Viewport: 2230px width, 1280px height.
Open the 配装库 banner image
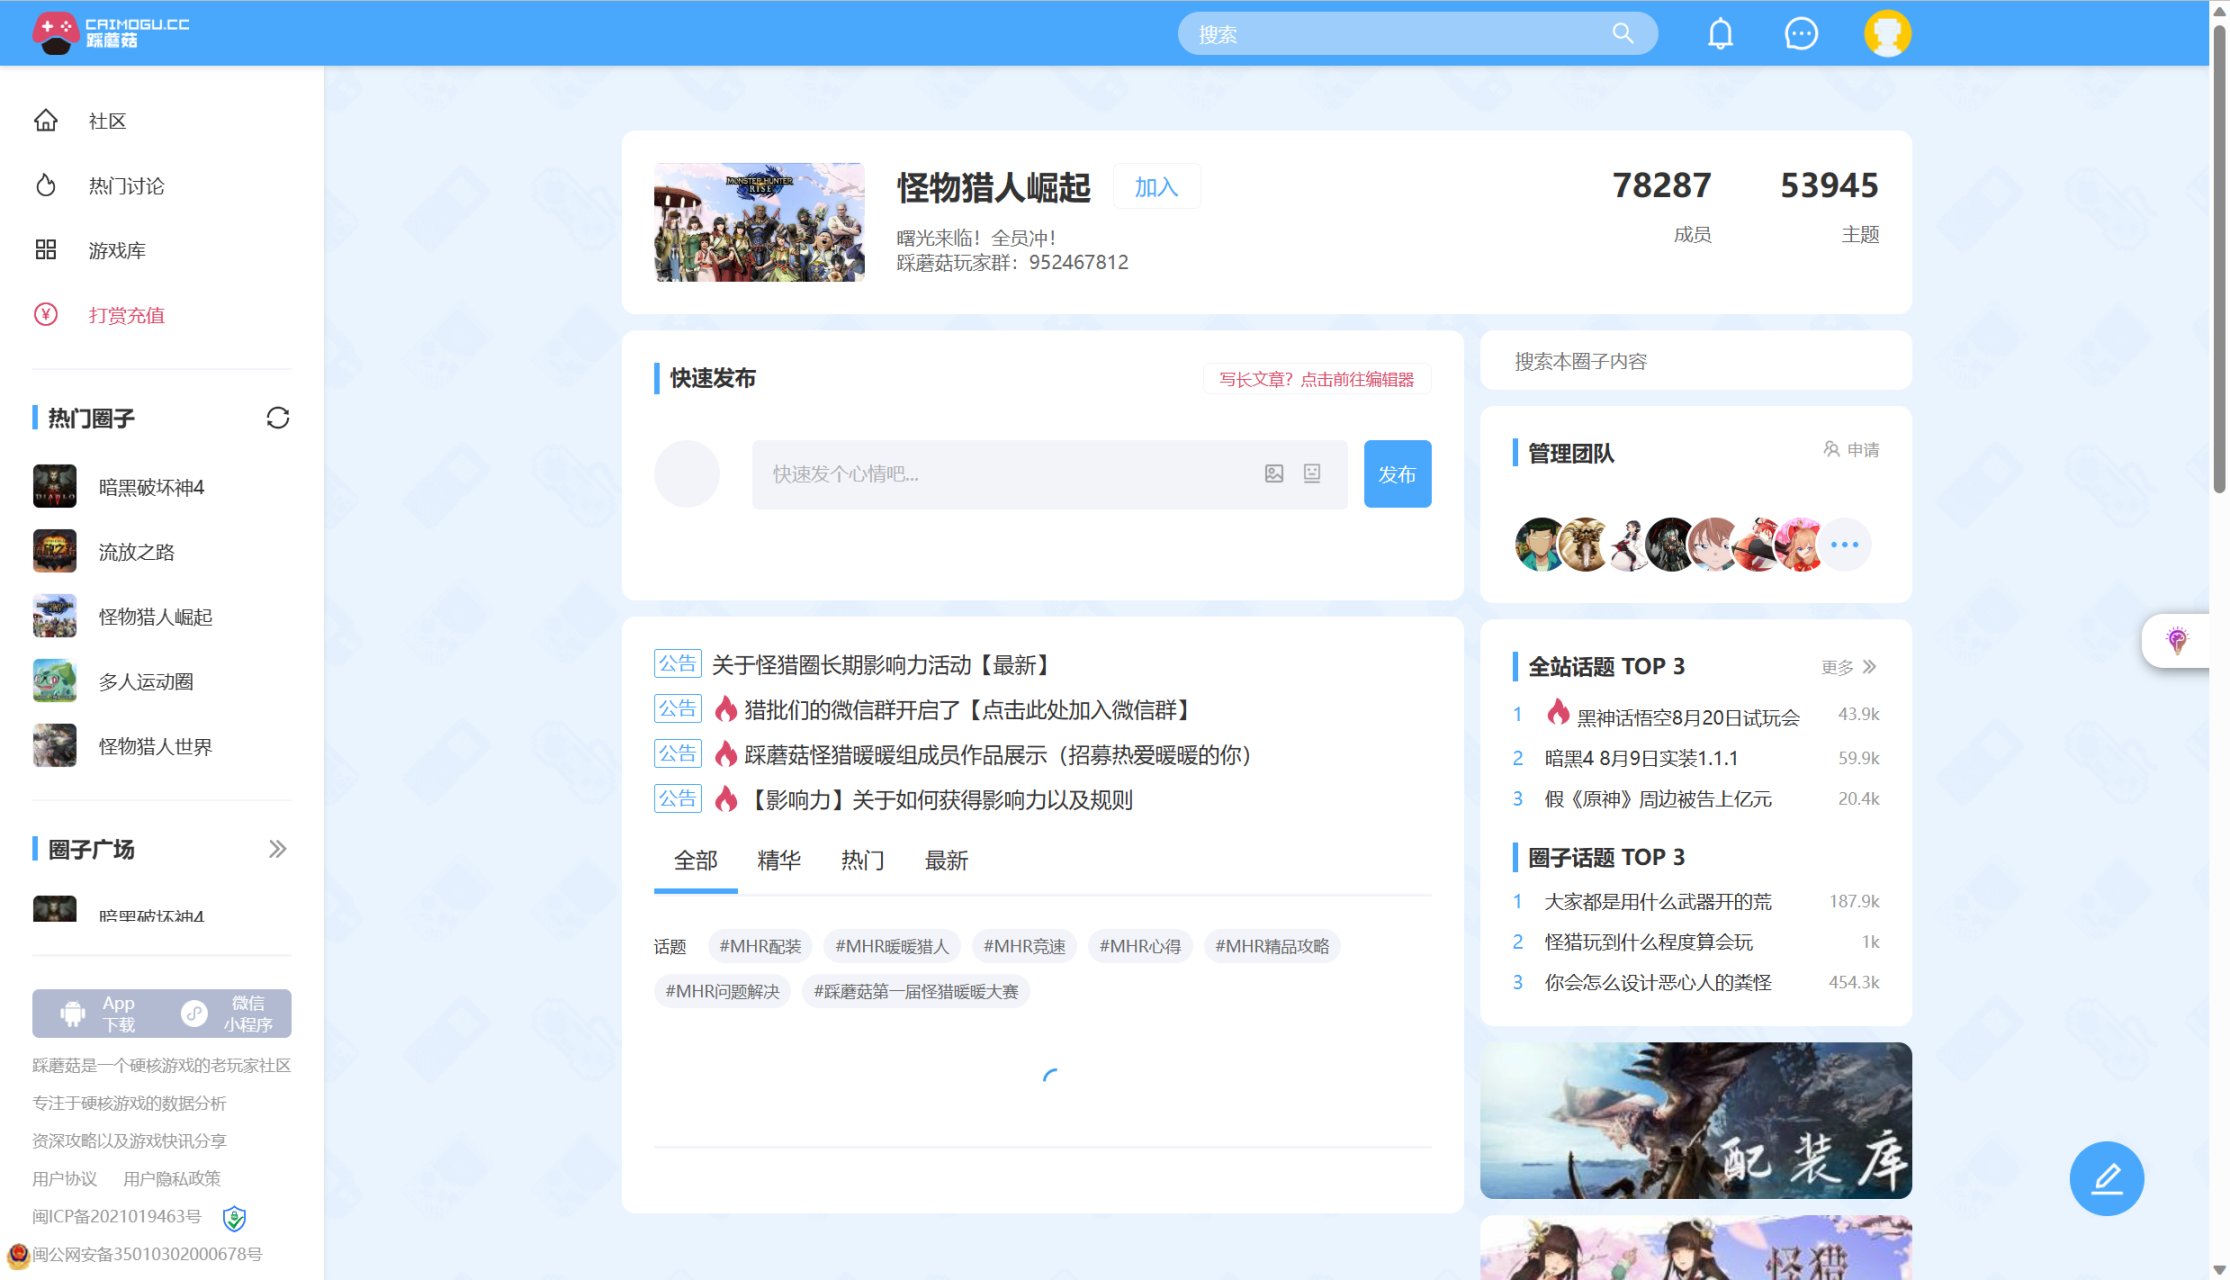[1695, 1121]
